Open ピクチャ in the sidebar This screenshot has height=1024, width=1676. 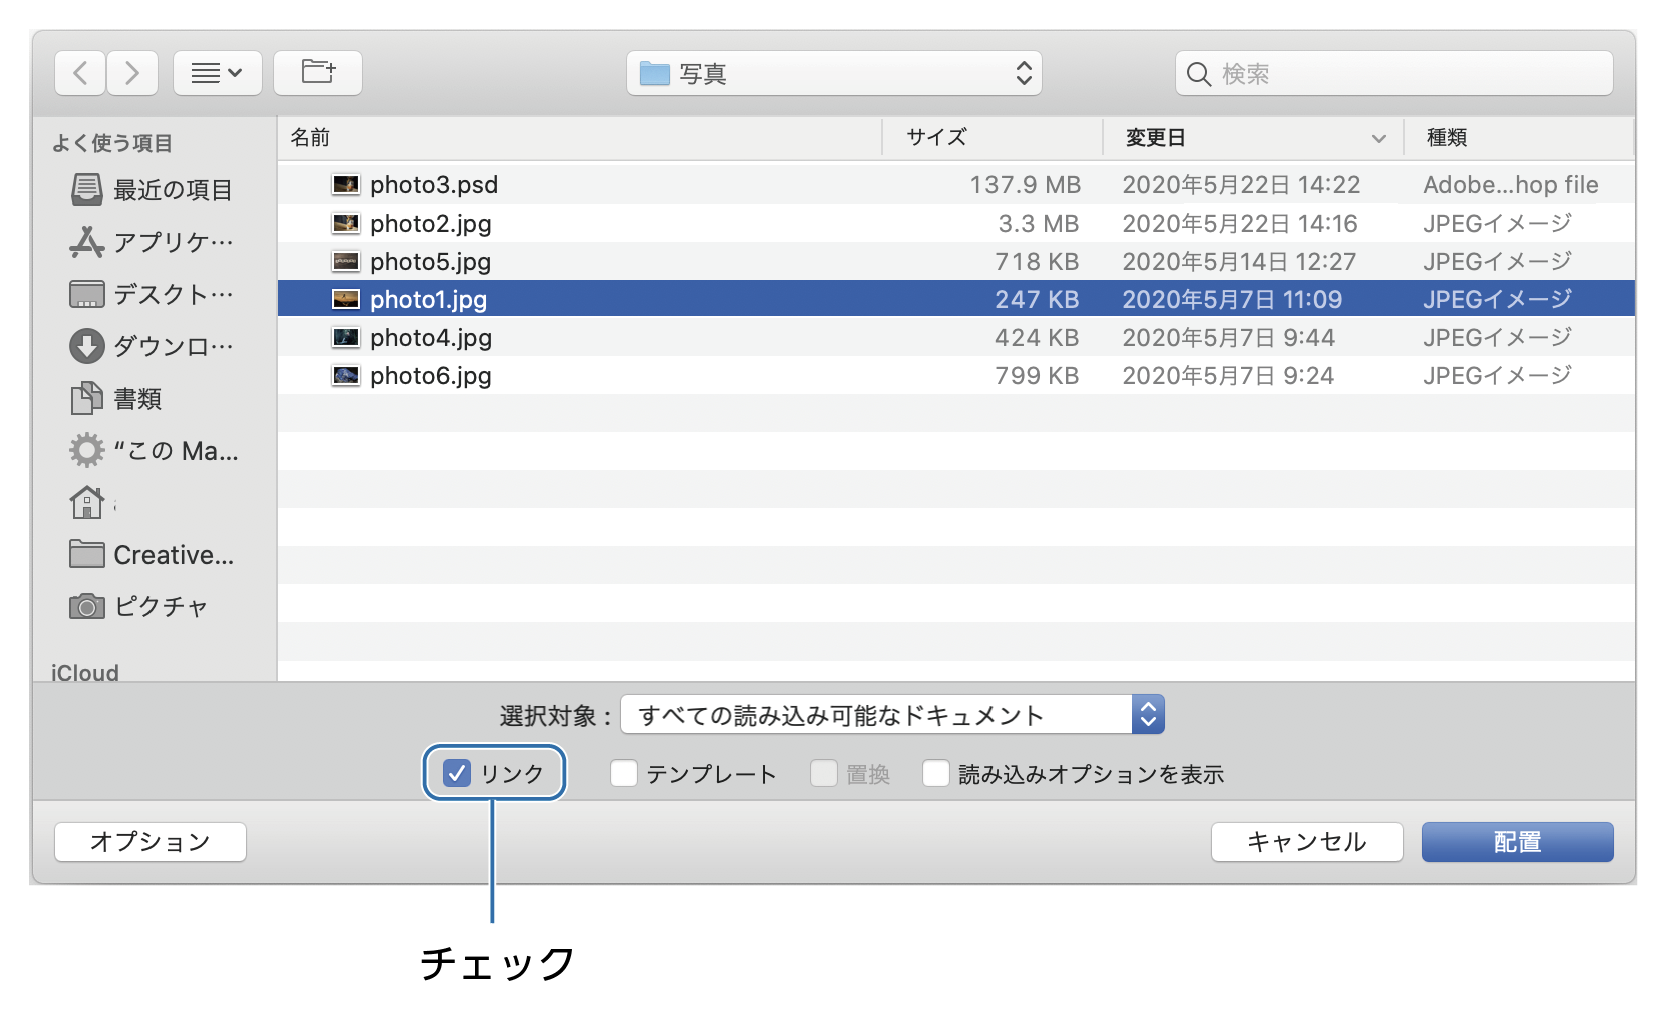pos(138,607)
